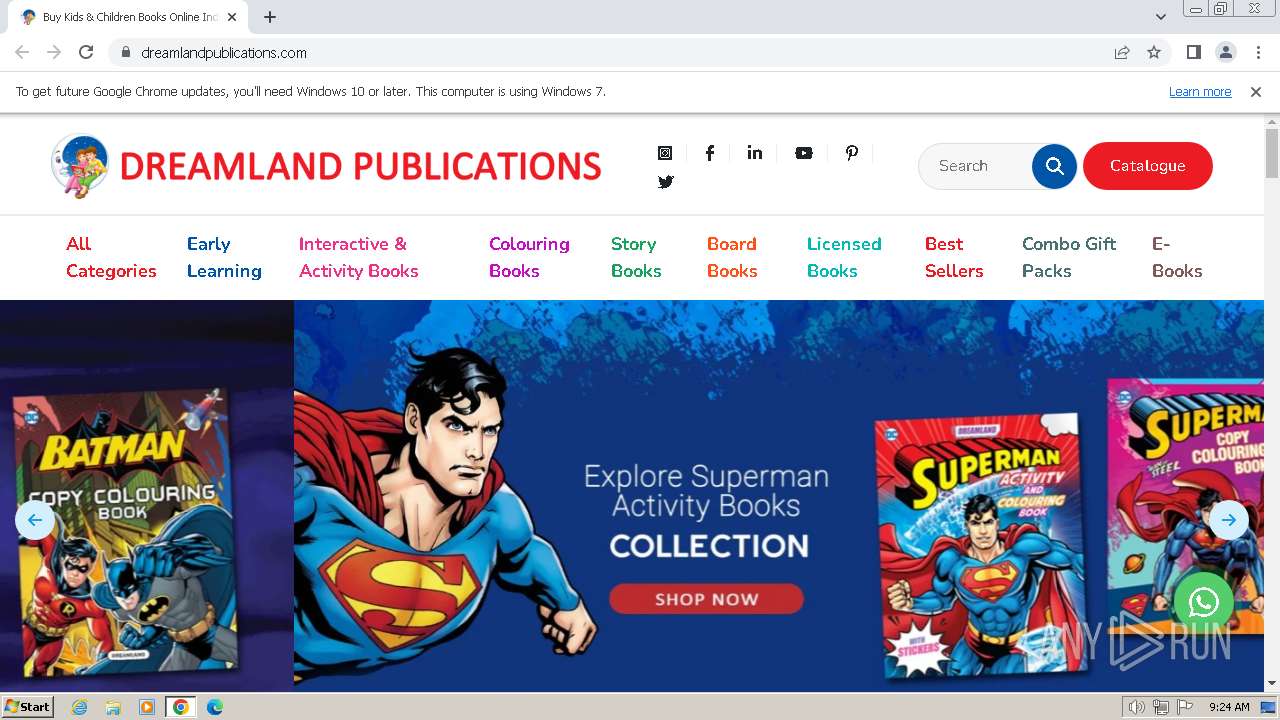The image size is (1280, 720).
Task: Open Chrome three-dot menu
Action: 1258,52
